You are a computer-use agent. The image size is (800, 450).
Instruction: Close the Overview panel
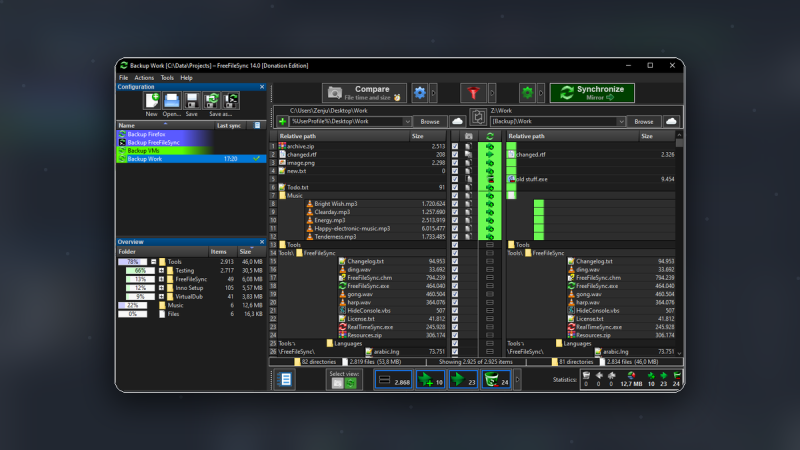[262, 242]
